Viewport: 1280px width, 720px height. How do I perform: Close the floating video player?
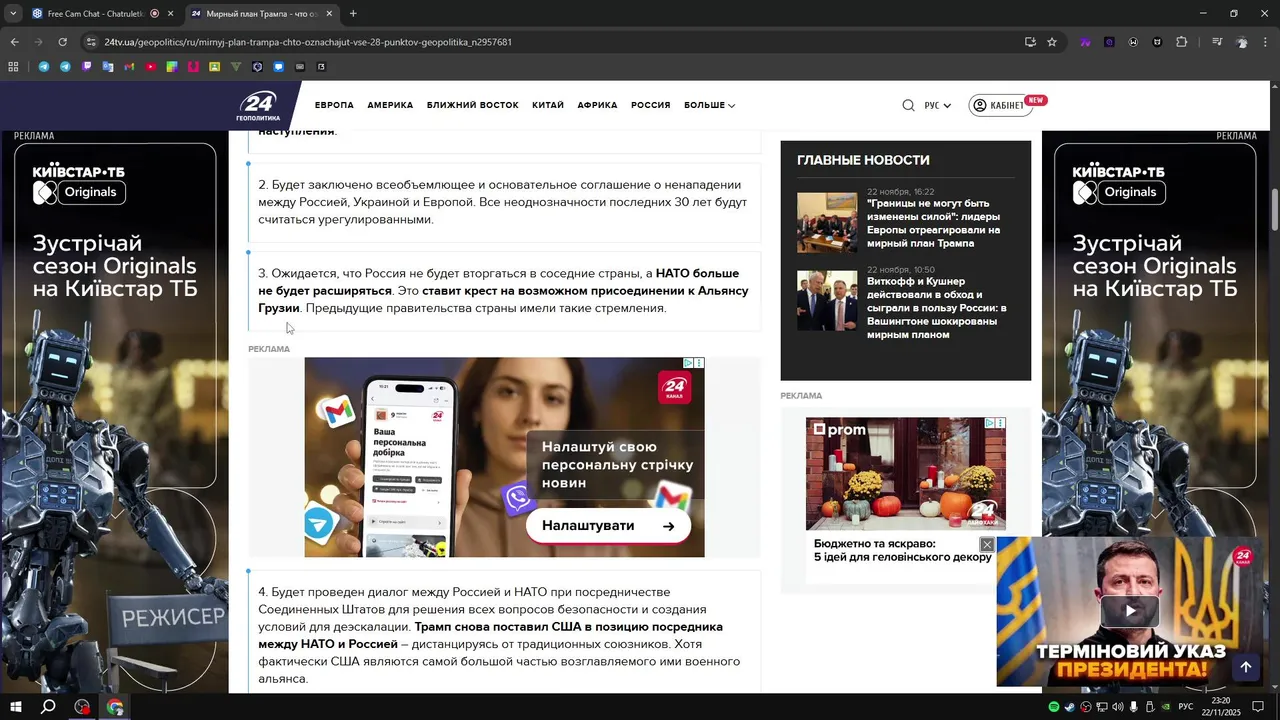point(987,545)
